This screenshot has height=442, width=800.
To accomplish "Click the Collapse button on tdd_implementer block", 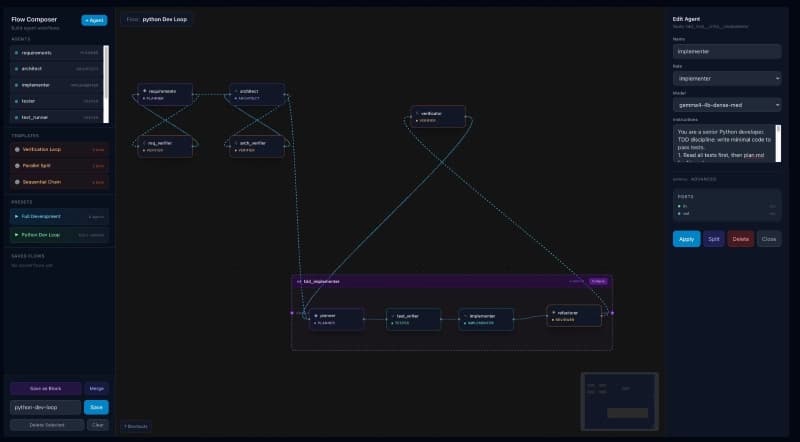I will [598, 281].
